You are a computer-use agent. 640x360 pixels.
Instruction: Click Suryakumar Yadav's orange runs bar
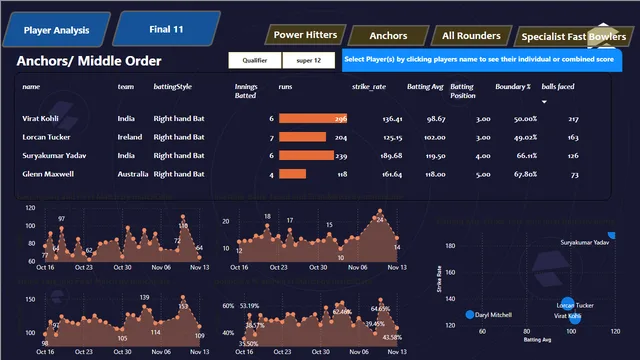click(306, 155)
